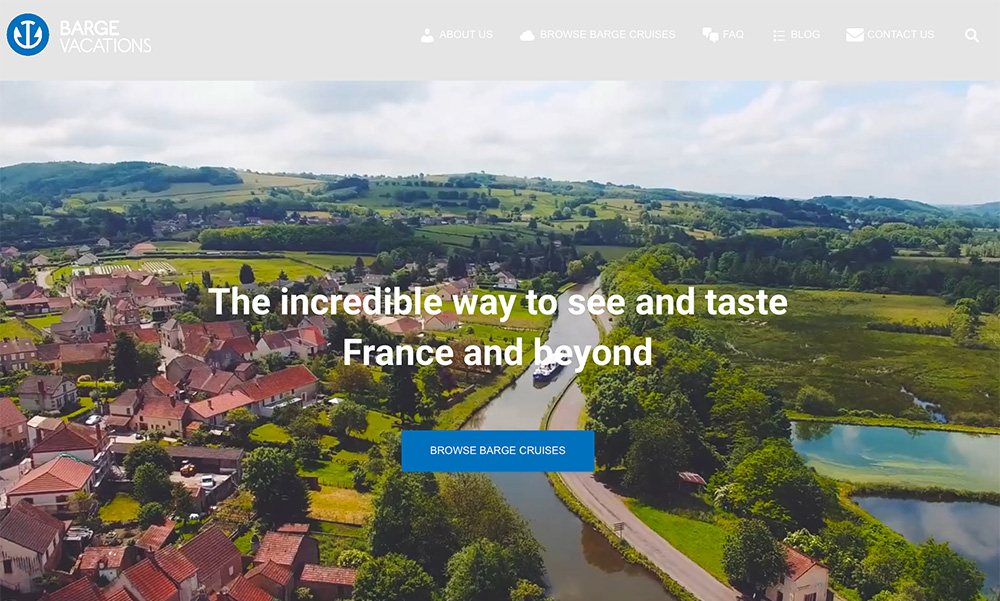This screenshot has width=1000, height=601.
Task: Click the blue Browse Barge Cruises button
Action: pos(497,450)
